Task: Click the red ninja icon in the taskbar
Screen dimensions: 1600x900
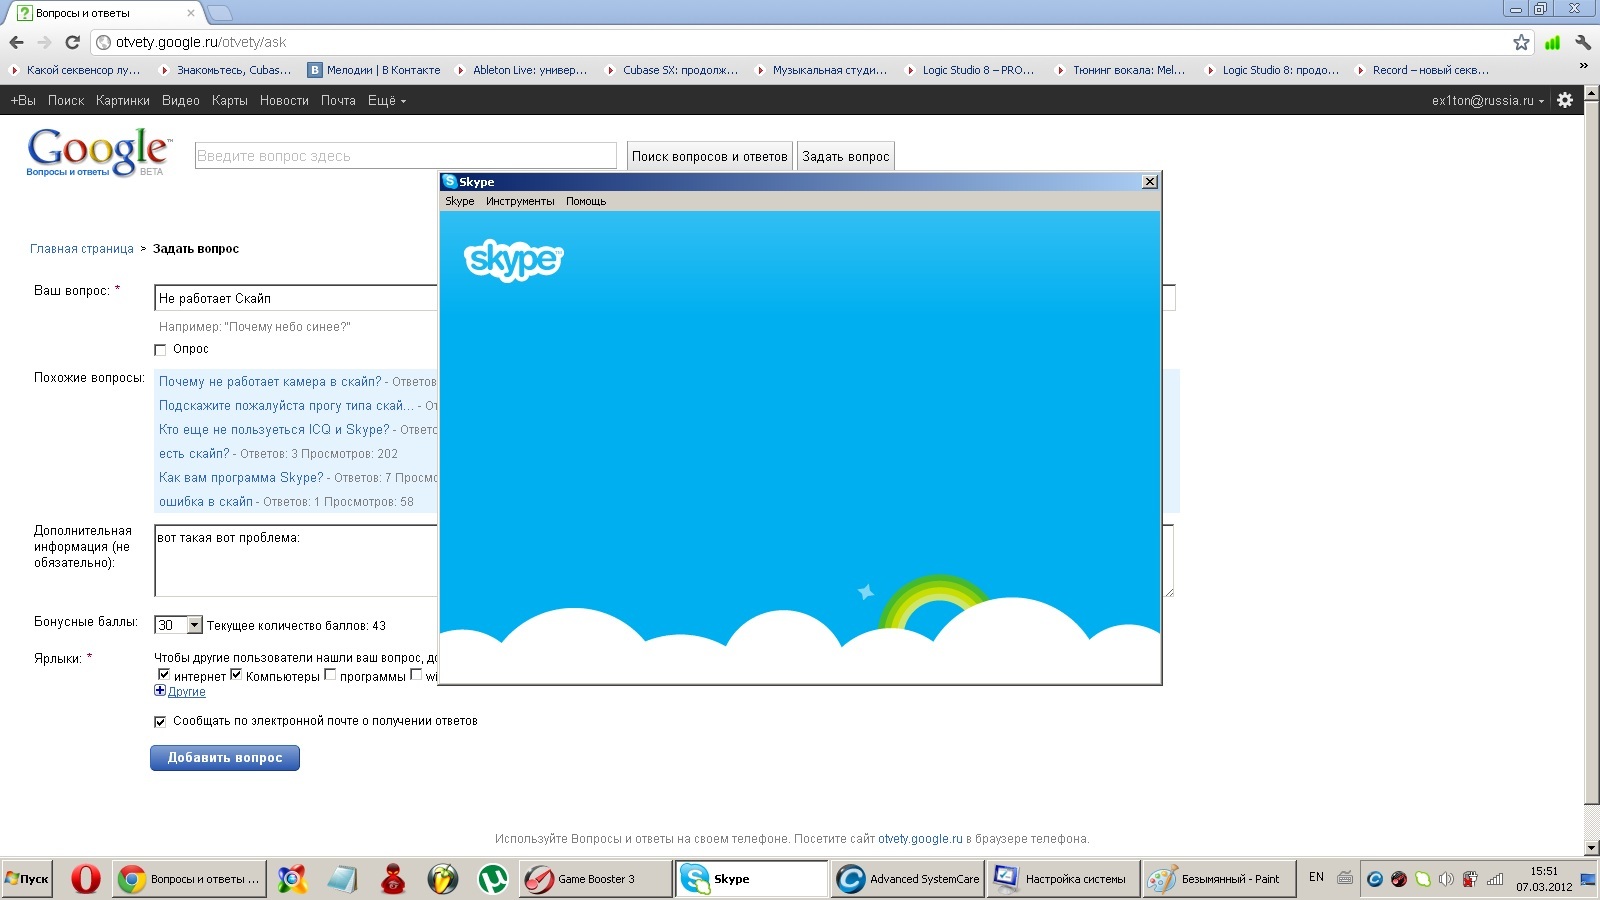Action: 392,879
